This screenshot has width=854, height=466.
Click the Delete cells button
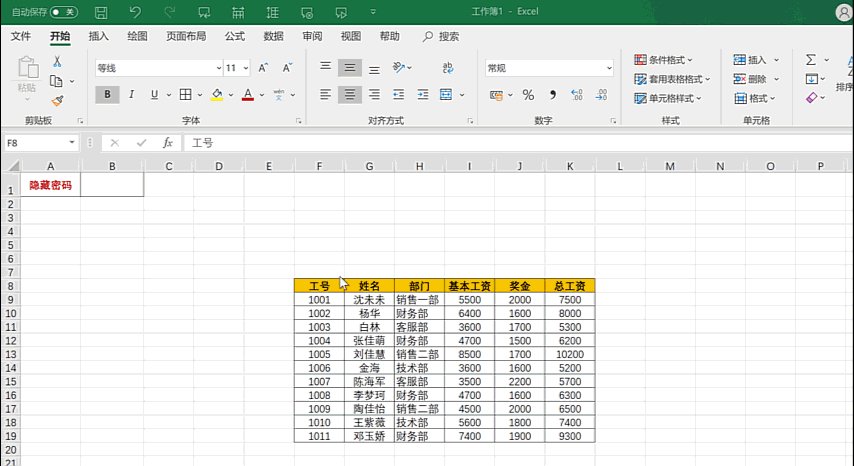pos(750,79)
